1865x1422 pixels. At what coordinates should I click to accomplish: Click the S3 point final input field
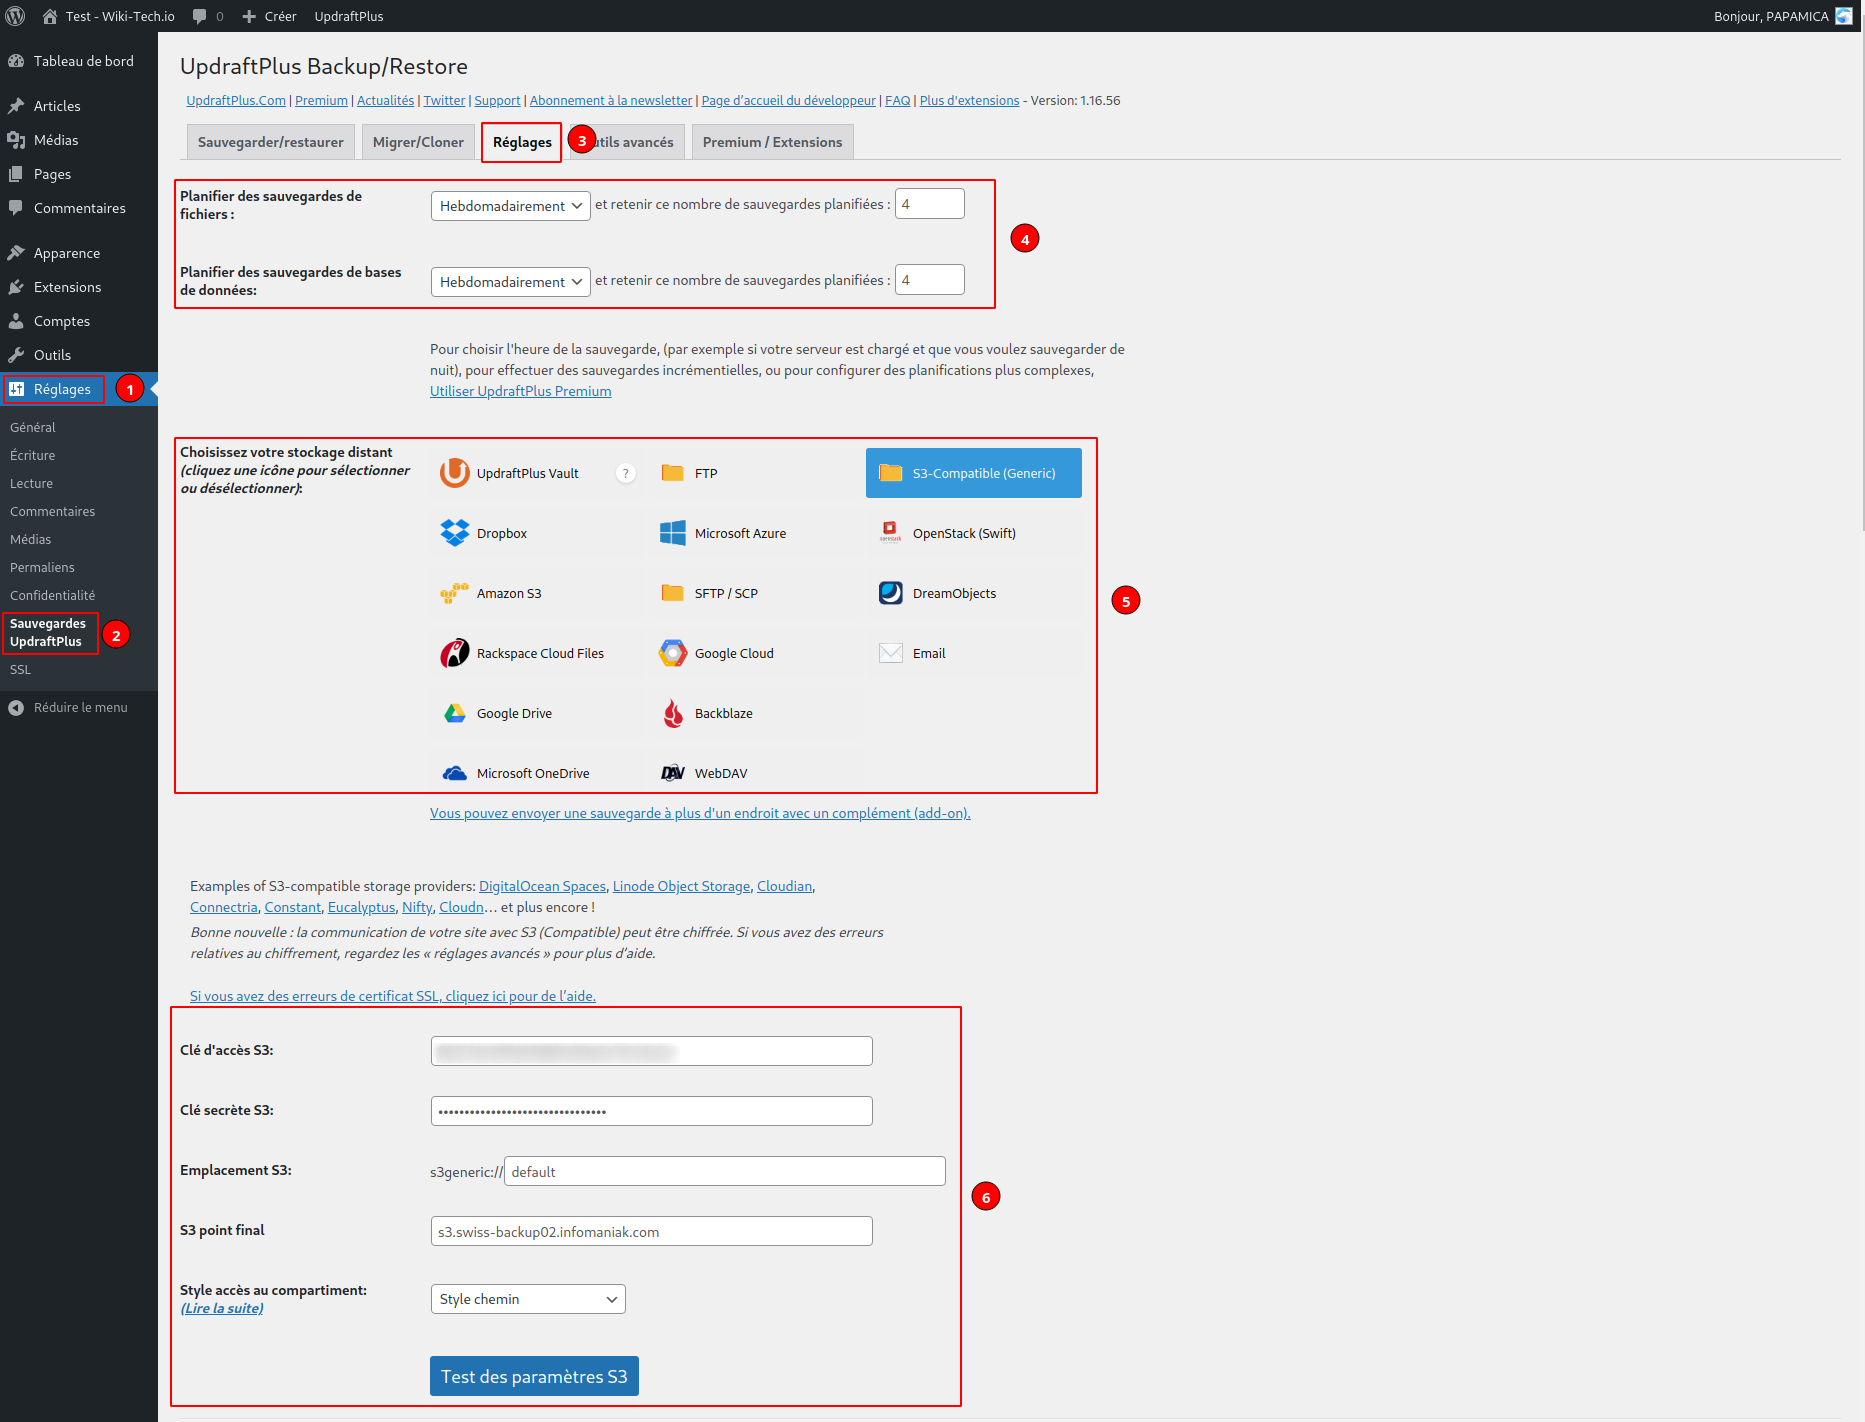point(651,1231)
